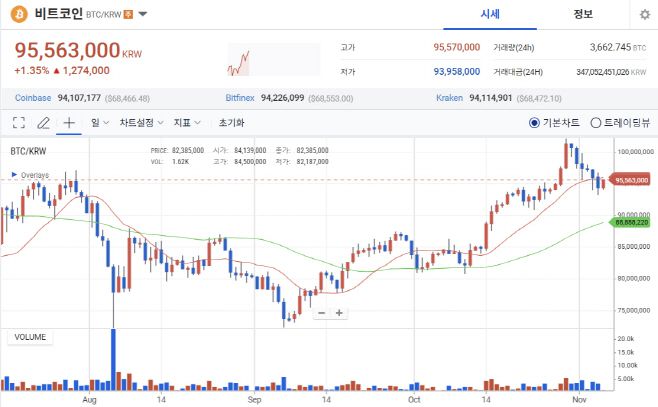The image size is (658, 407).
Task: Expand the Overlays legend arrow
Action: point(14,175)
